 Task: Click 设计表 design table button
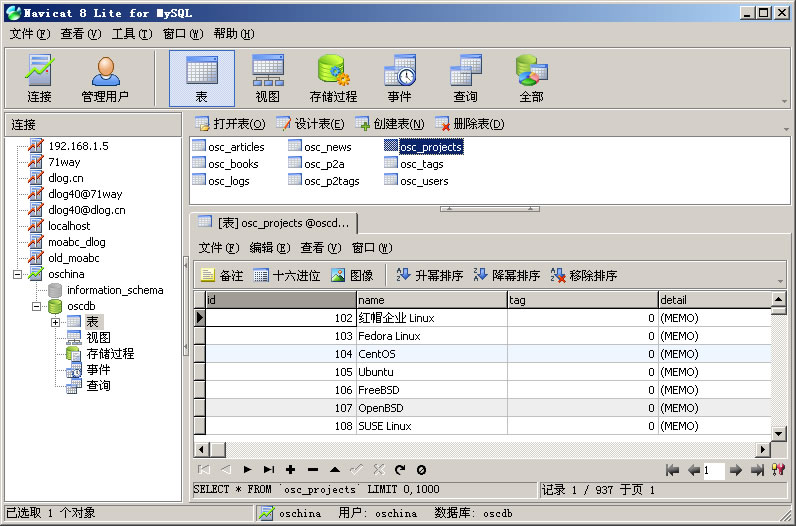point(310,124)
